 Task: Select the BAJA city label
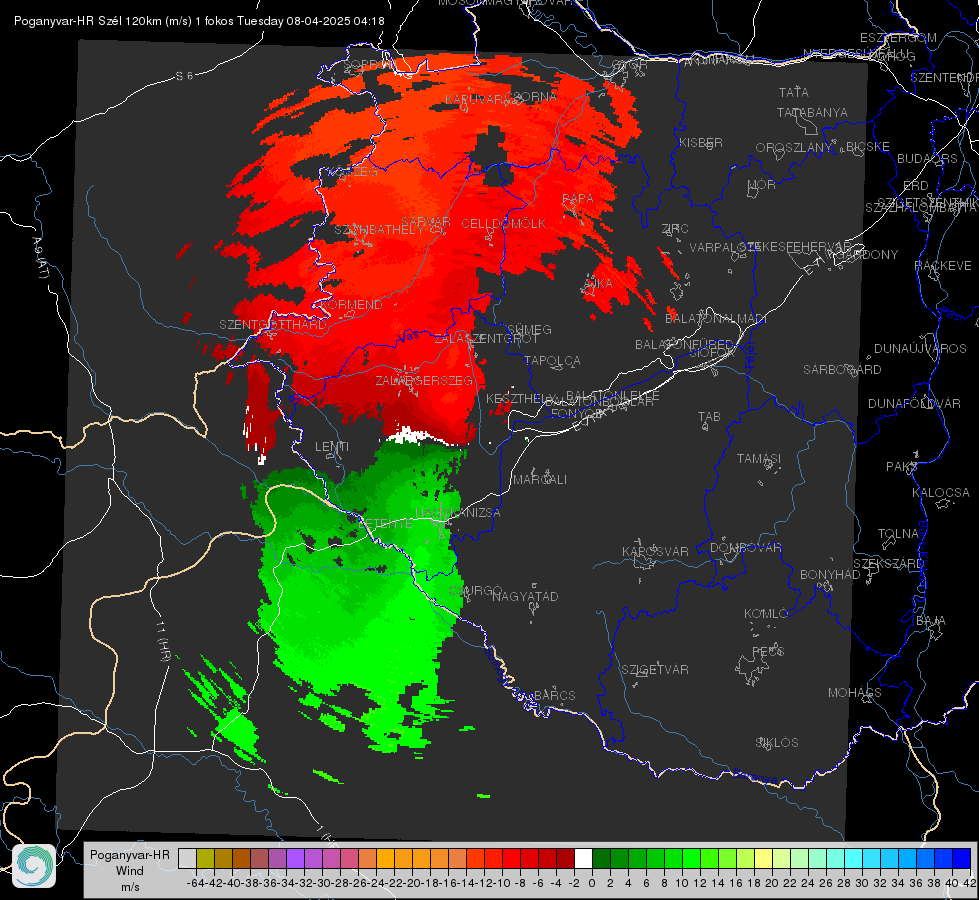(931, 621)
